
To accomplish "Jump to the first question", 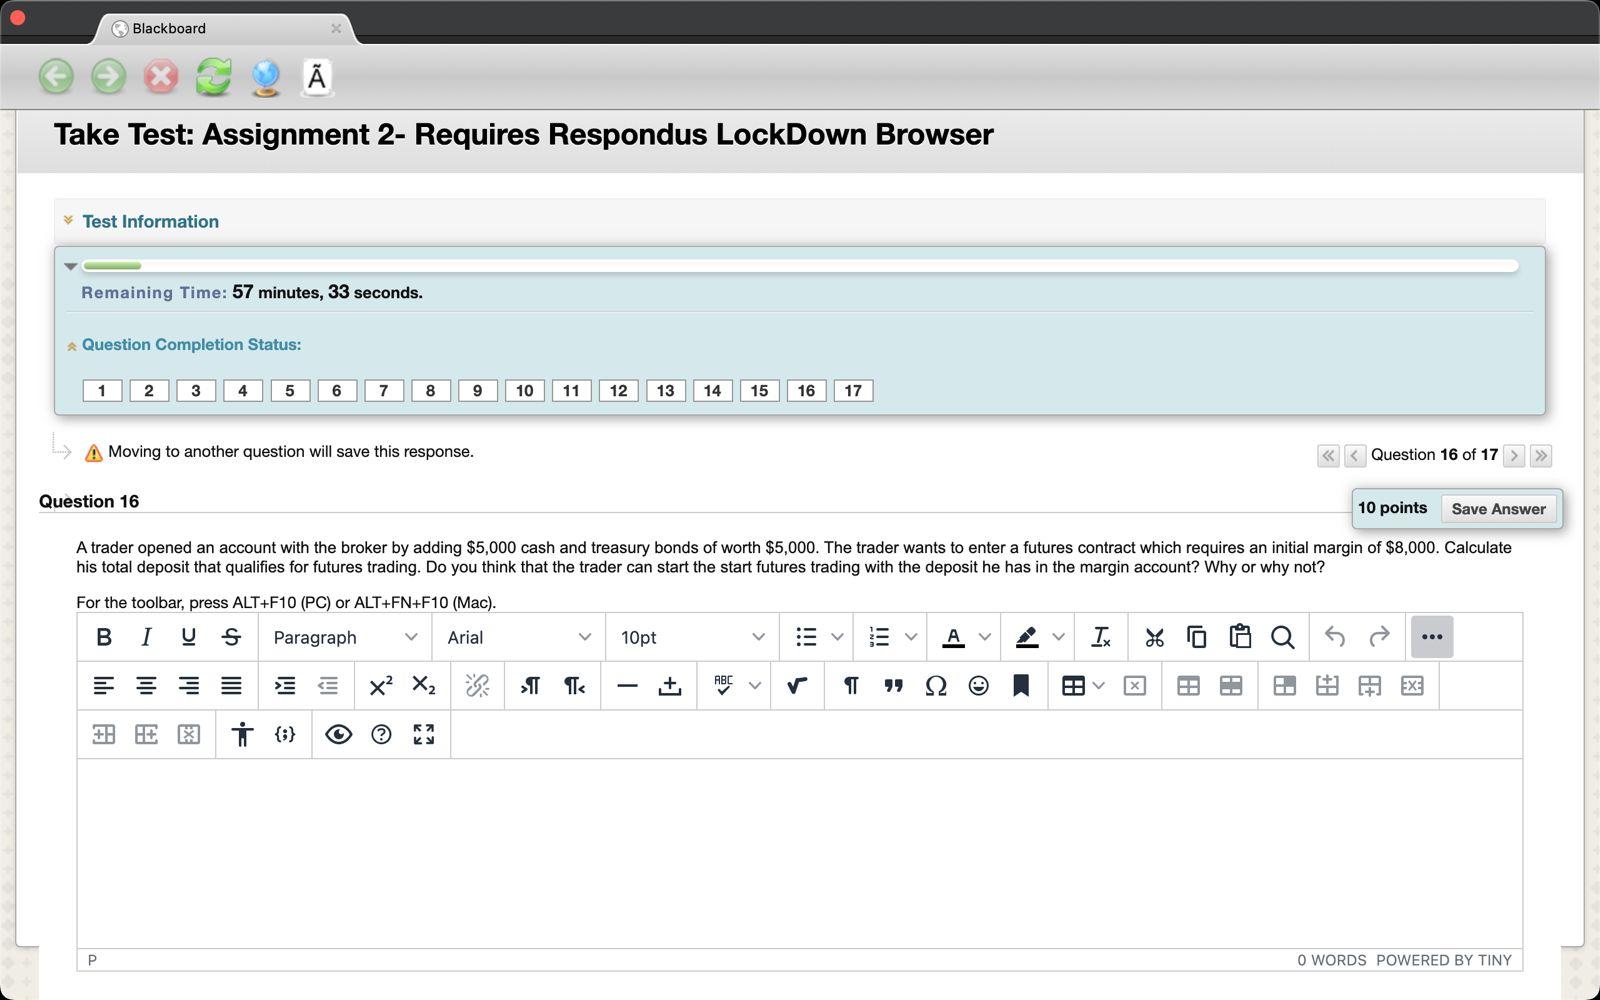I will coord(1328,456).
